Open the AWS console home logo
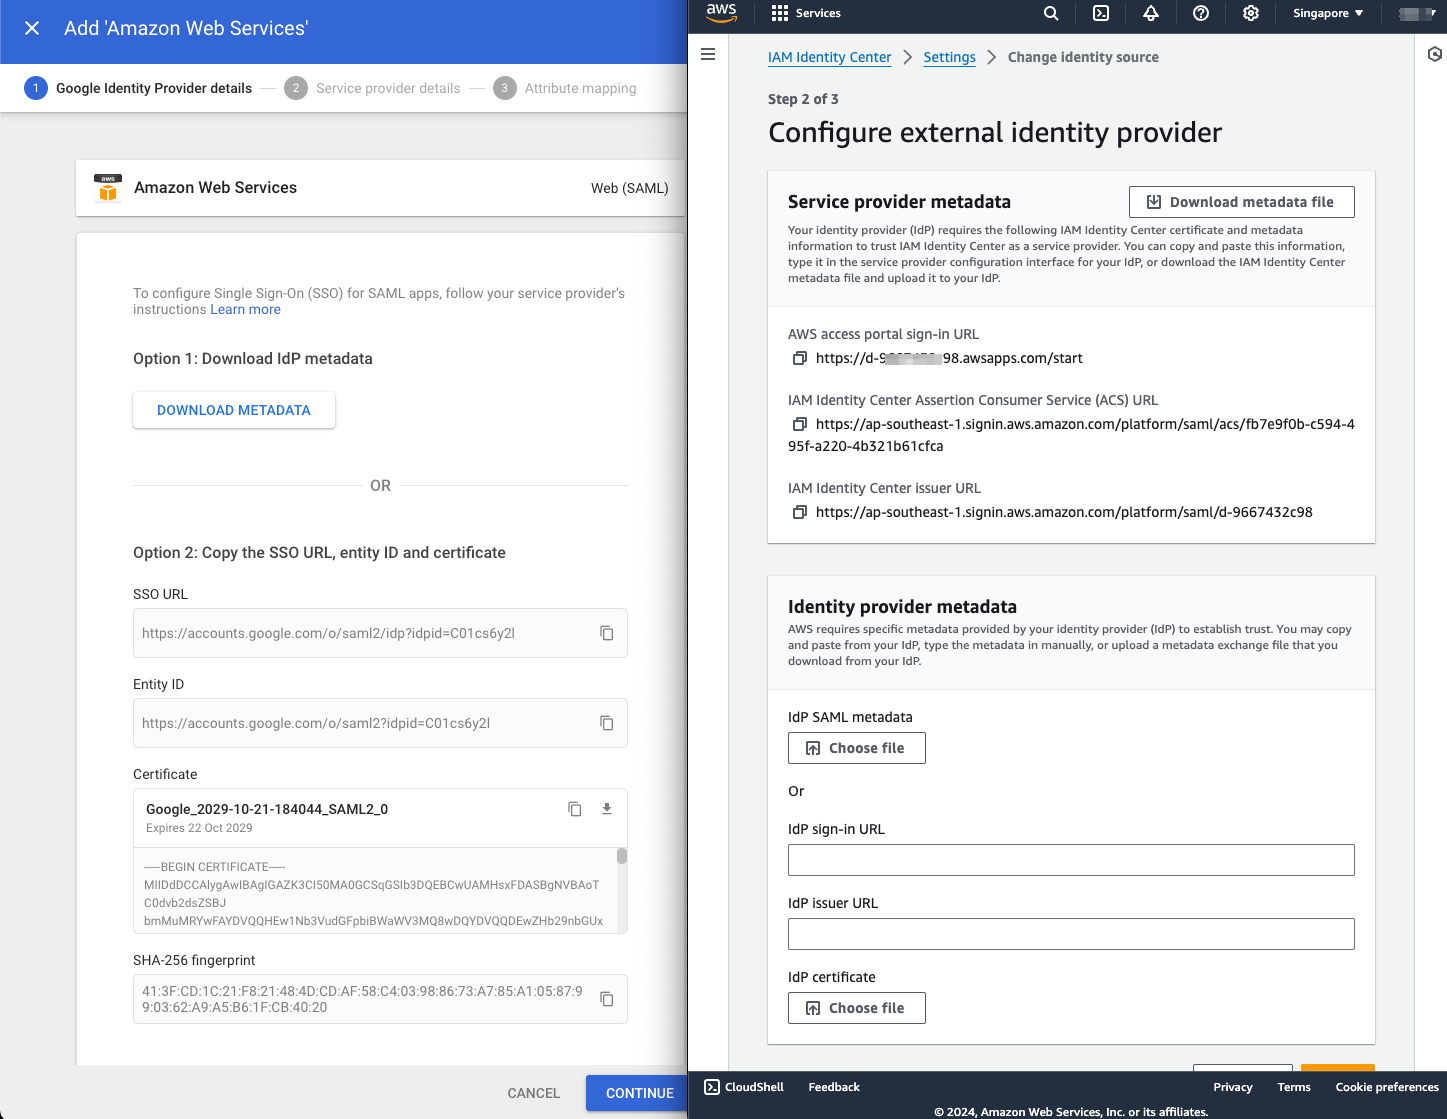The image size is (1447, 1119). (721, 13)
